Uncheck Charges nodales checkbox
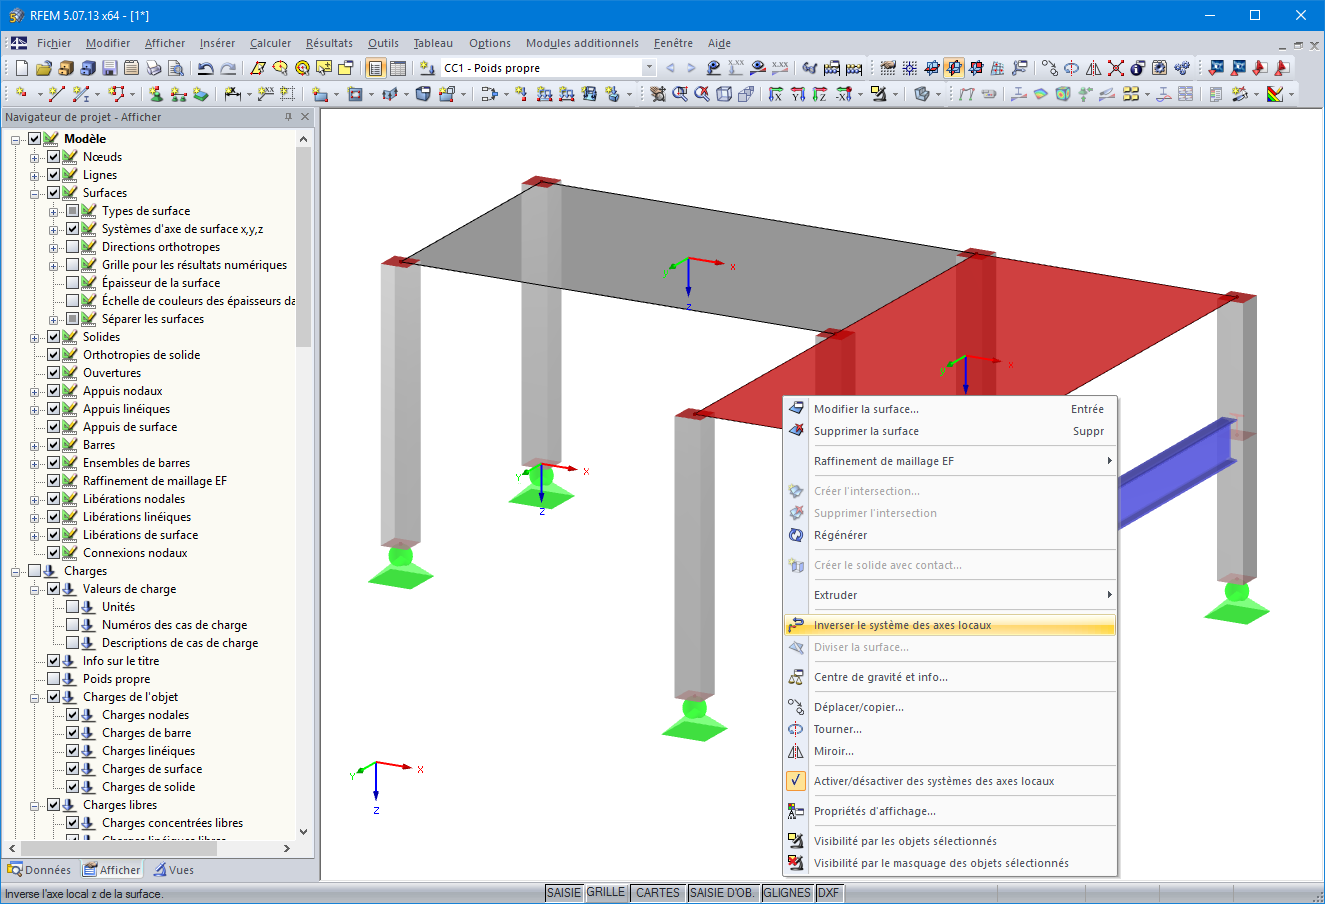1325x904 pixels. [x=73, y=715]
